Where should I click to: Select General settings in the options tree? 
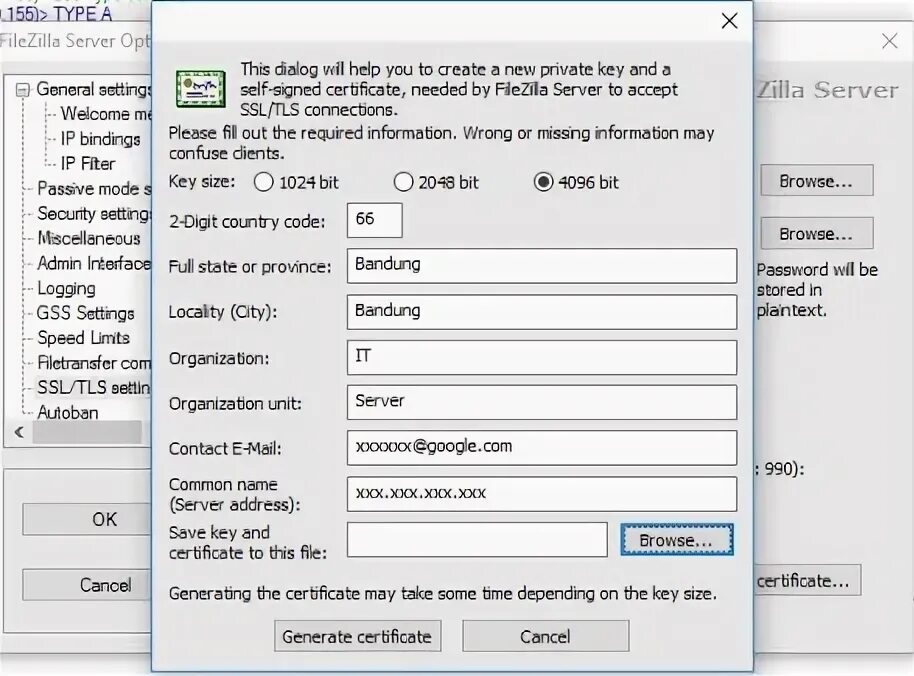pyautogui.click(x=93, y=89)
